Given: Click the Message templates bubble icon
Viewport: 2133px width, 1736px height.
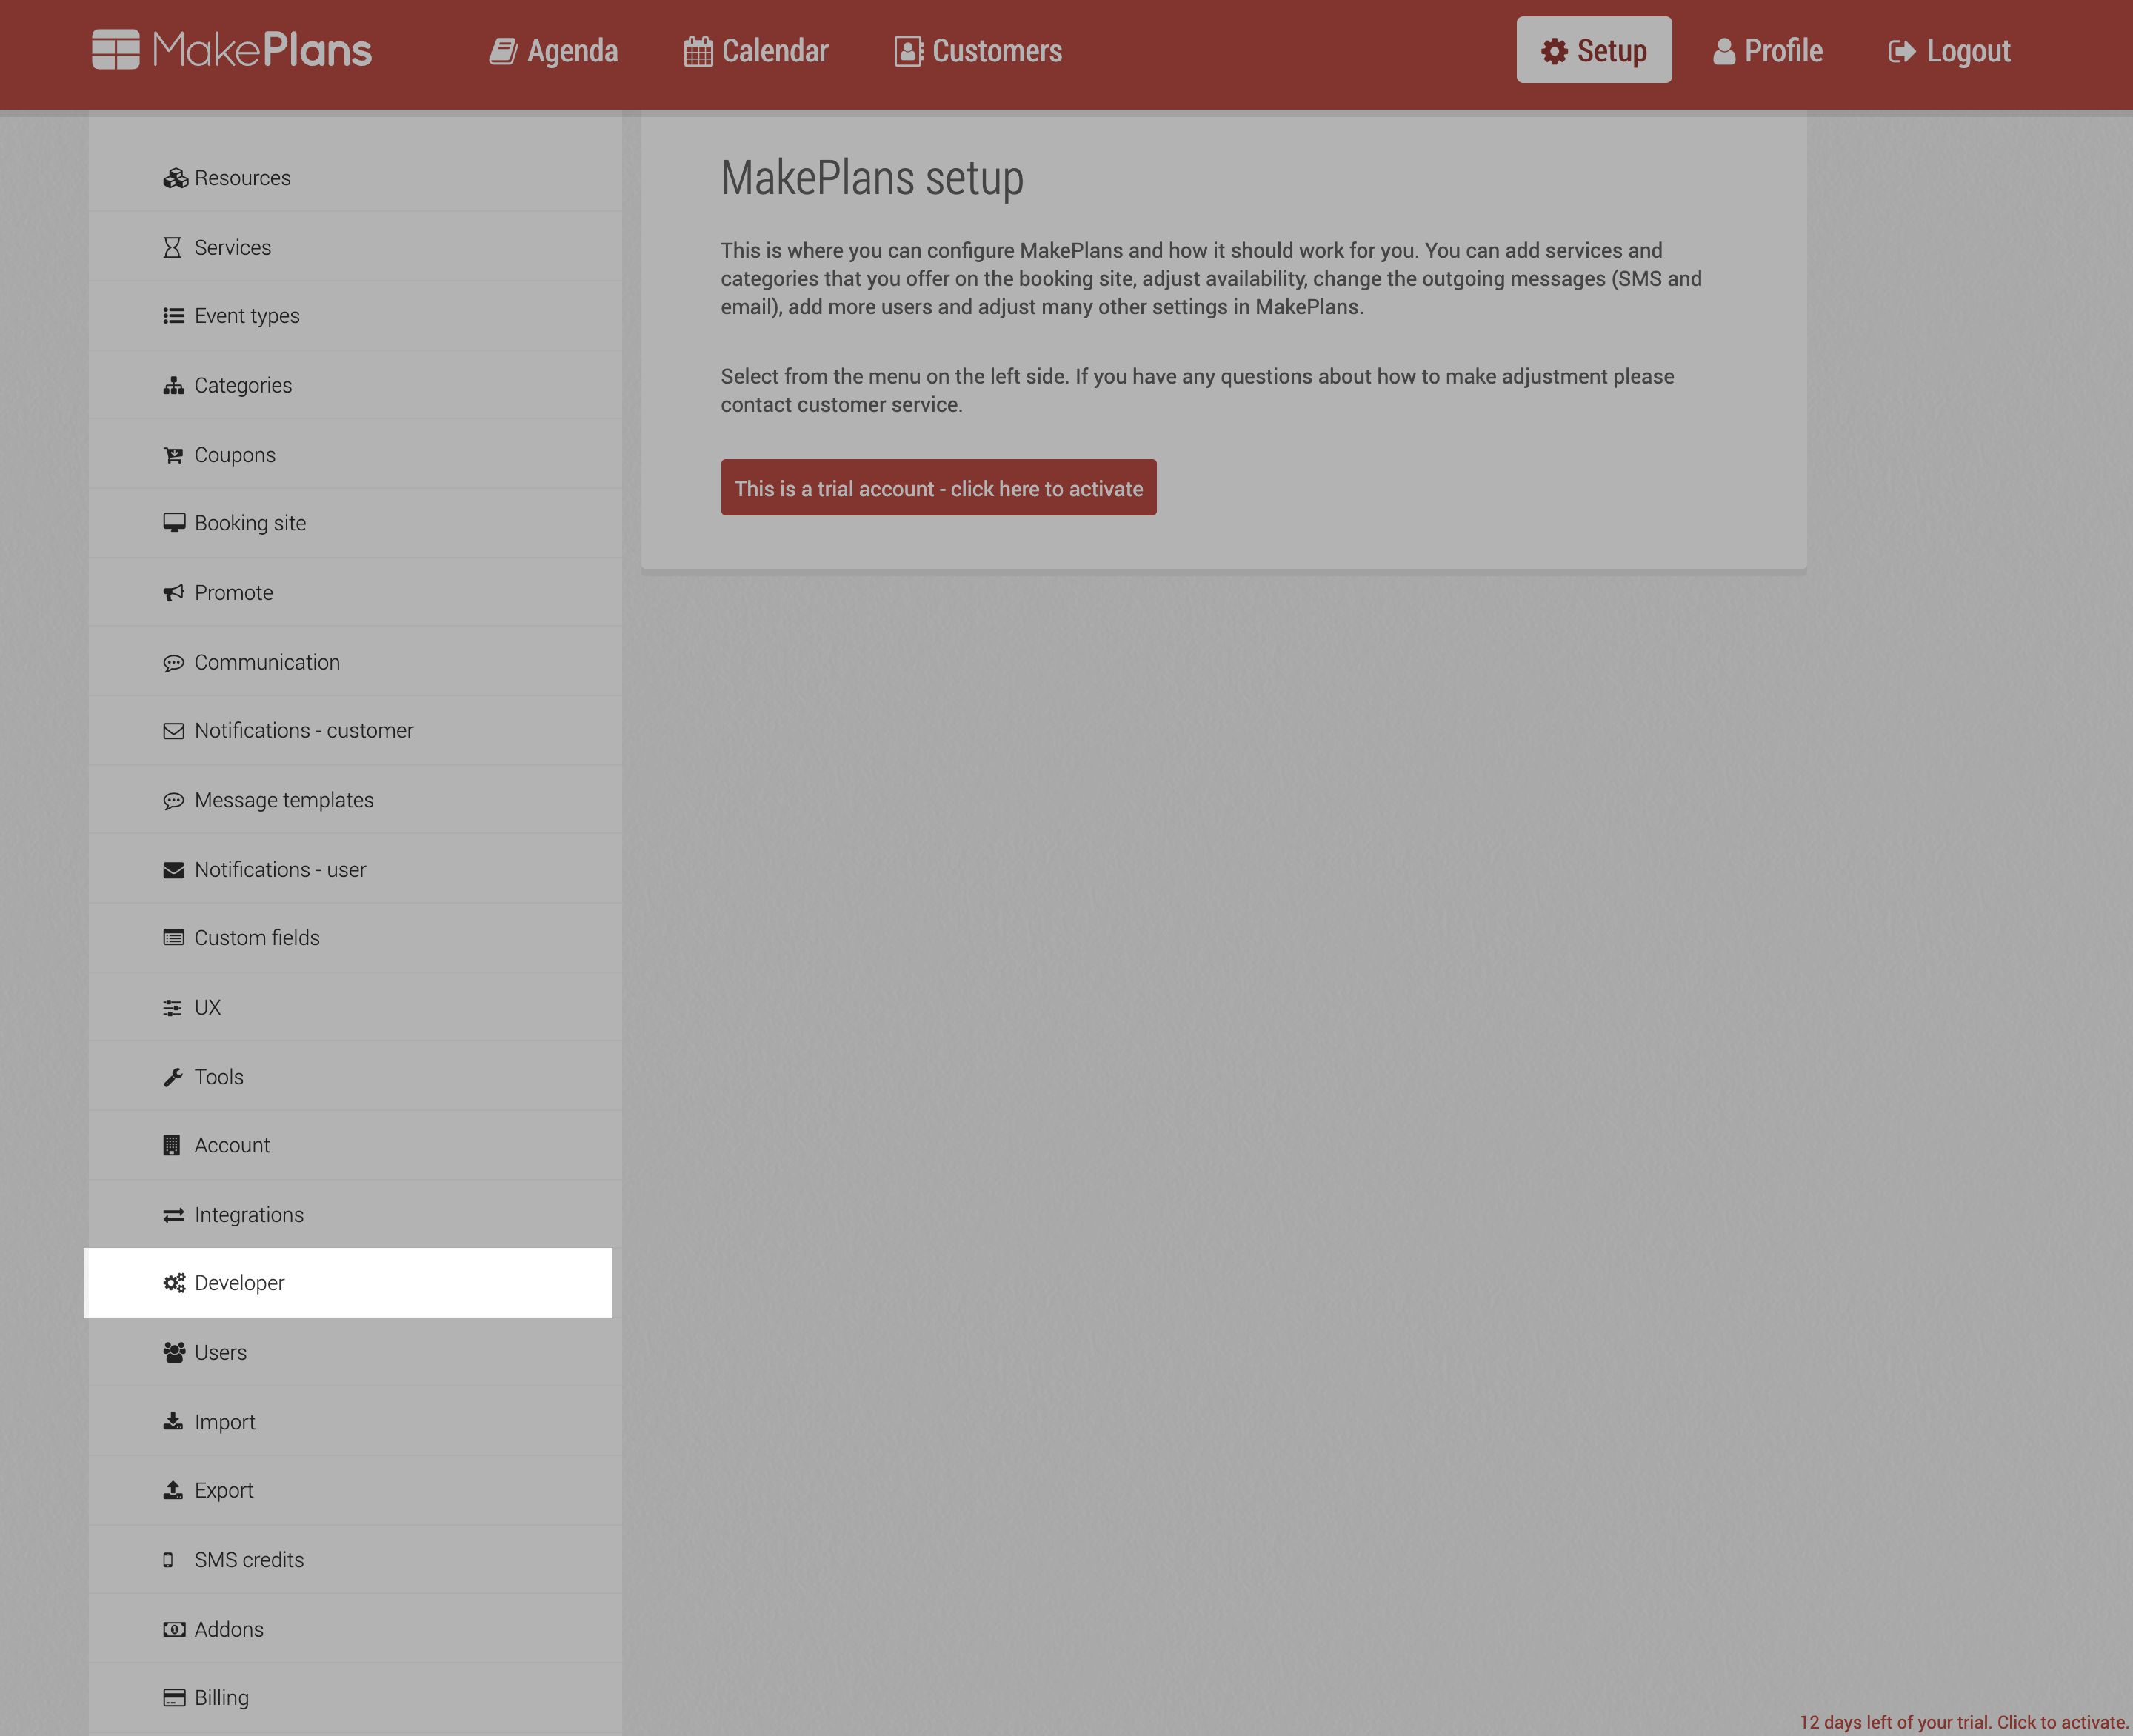Looking at the screenshot, I should [x=173, y=800].
